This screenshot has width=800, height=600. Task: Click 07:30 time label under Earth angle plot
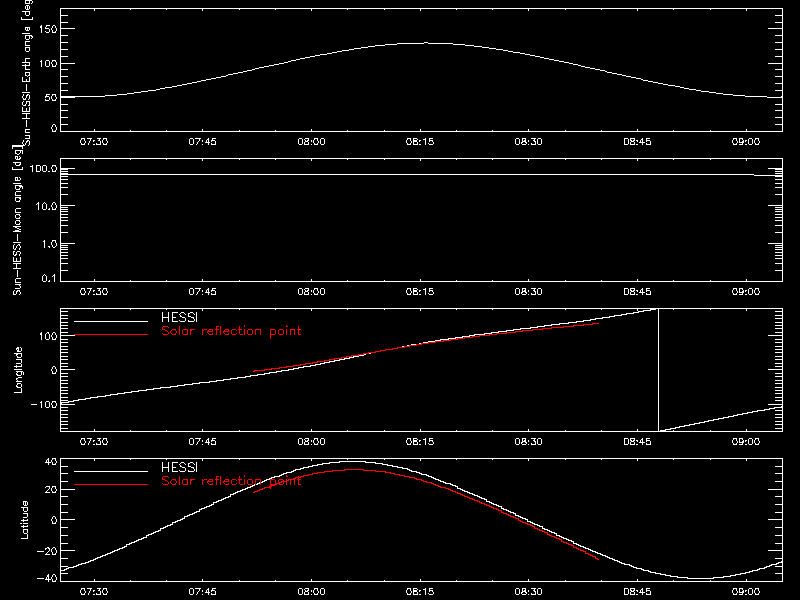pyautogui.click(x=94, y=142)
